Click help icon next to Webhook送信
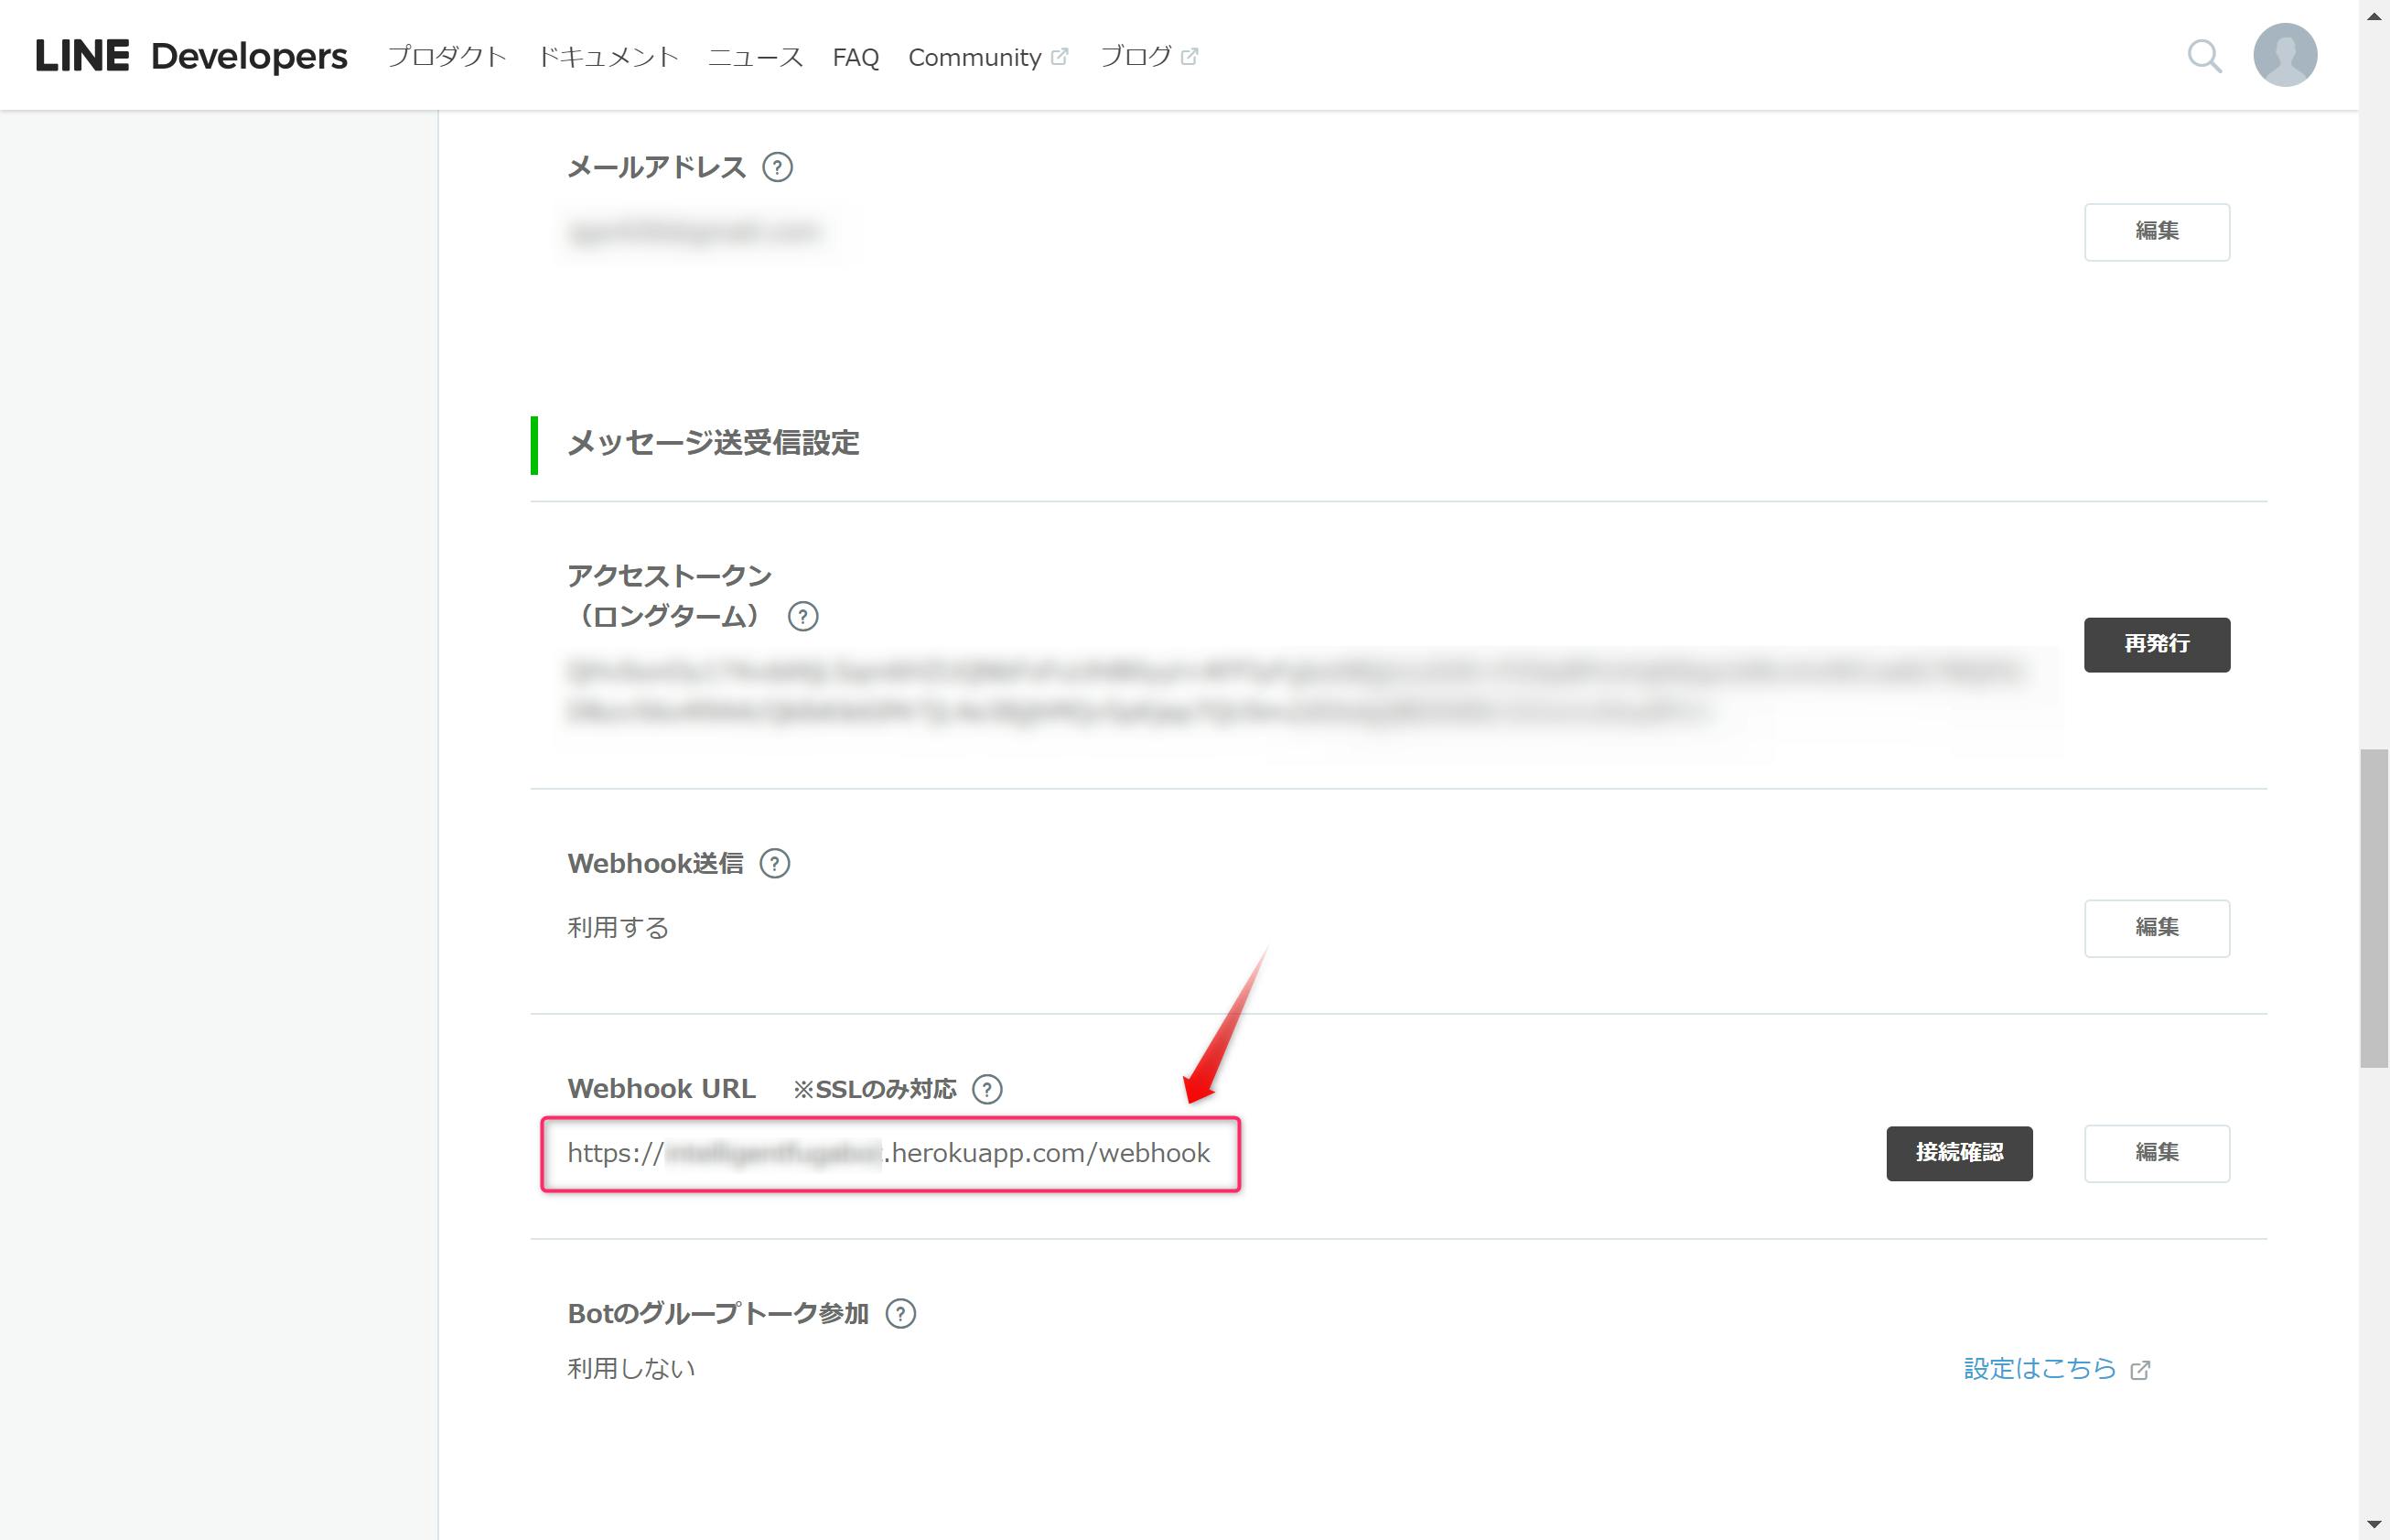Image resolution: width=2390 pixels, height=1540 pixels. coord(774,863)
